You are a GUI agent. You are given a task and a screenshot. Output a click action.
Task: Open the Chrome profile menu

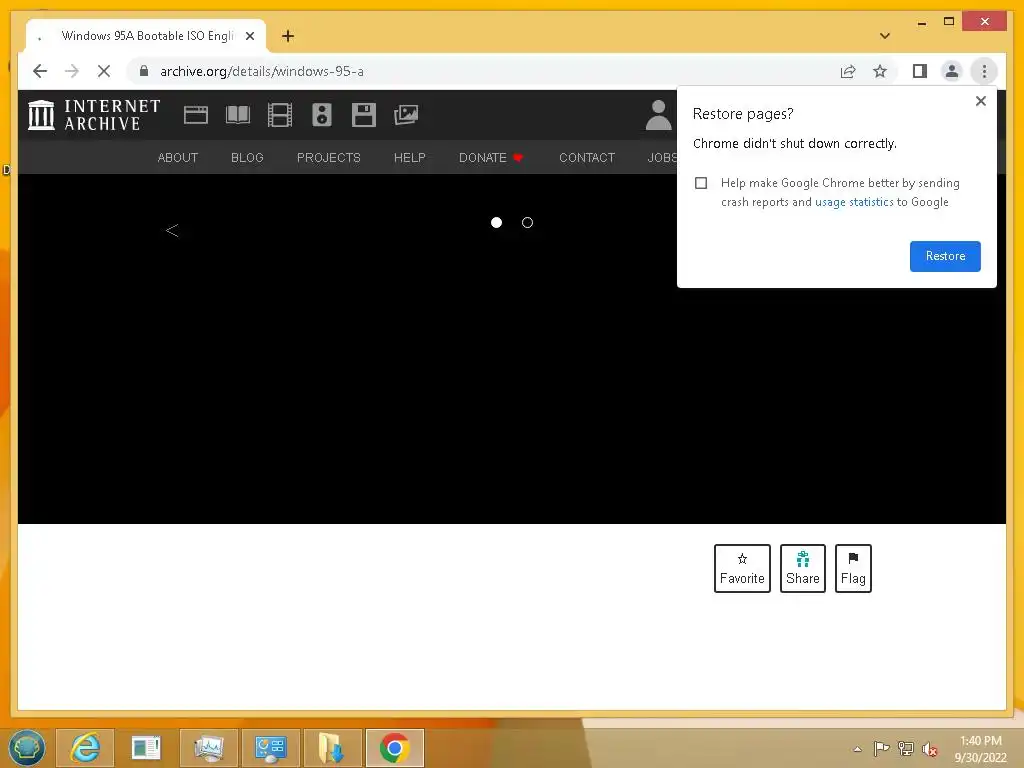(952, 71)
